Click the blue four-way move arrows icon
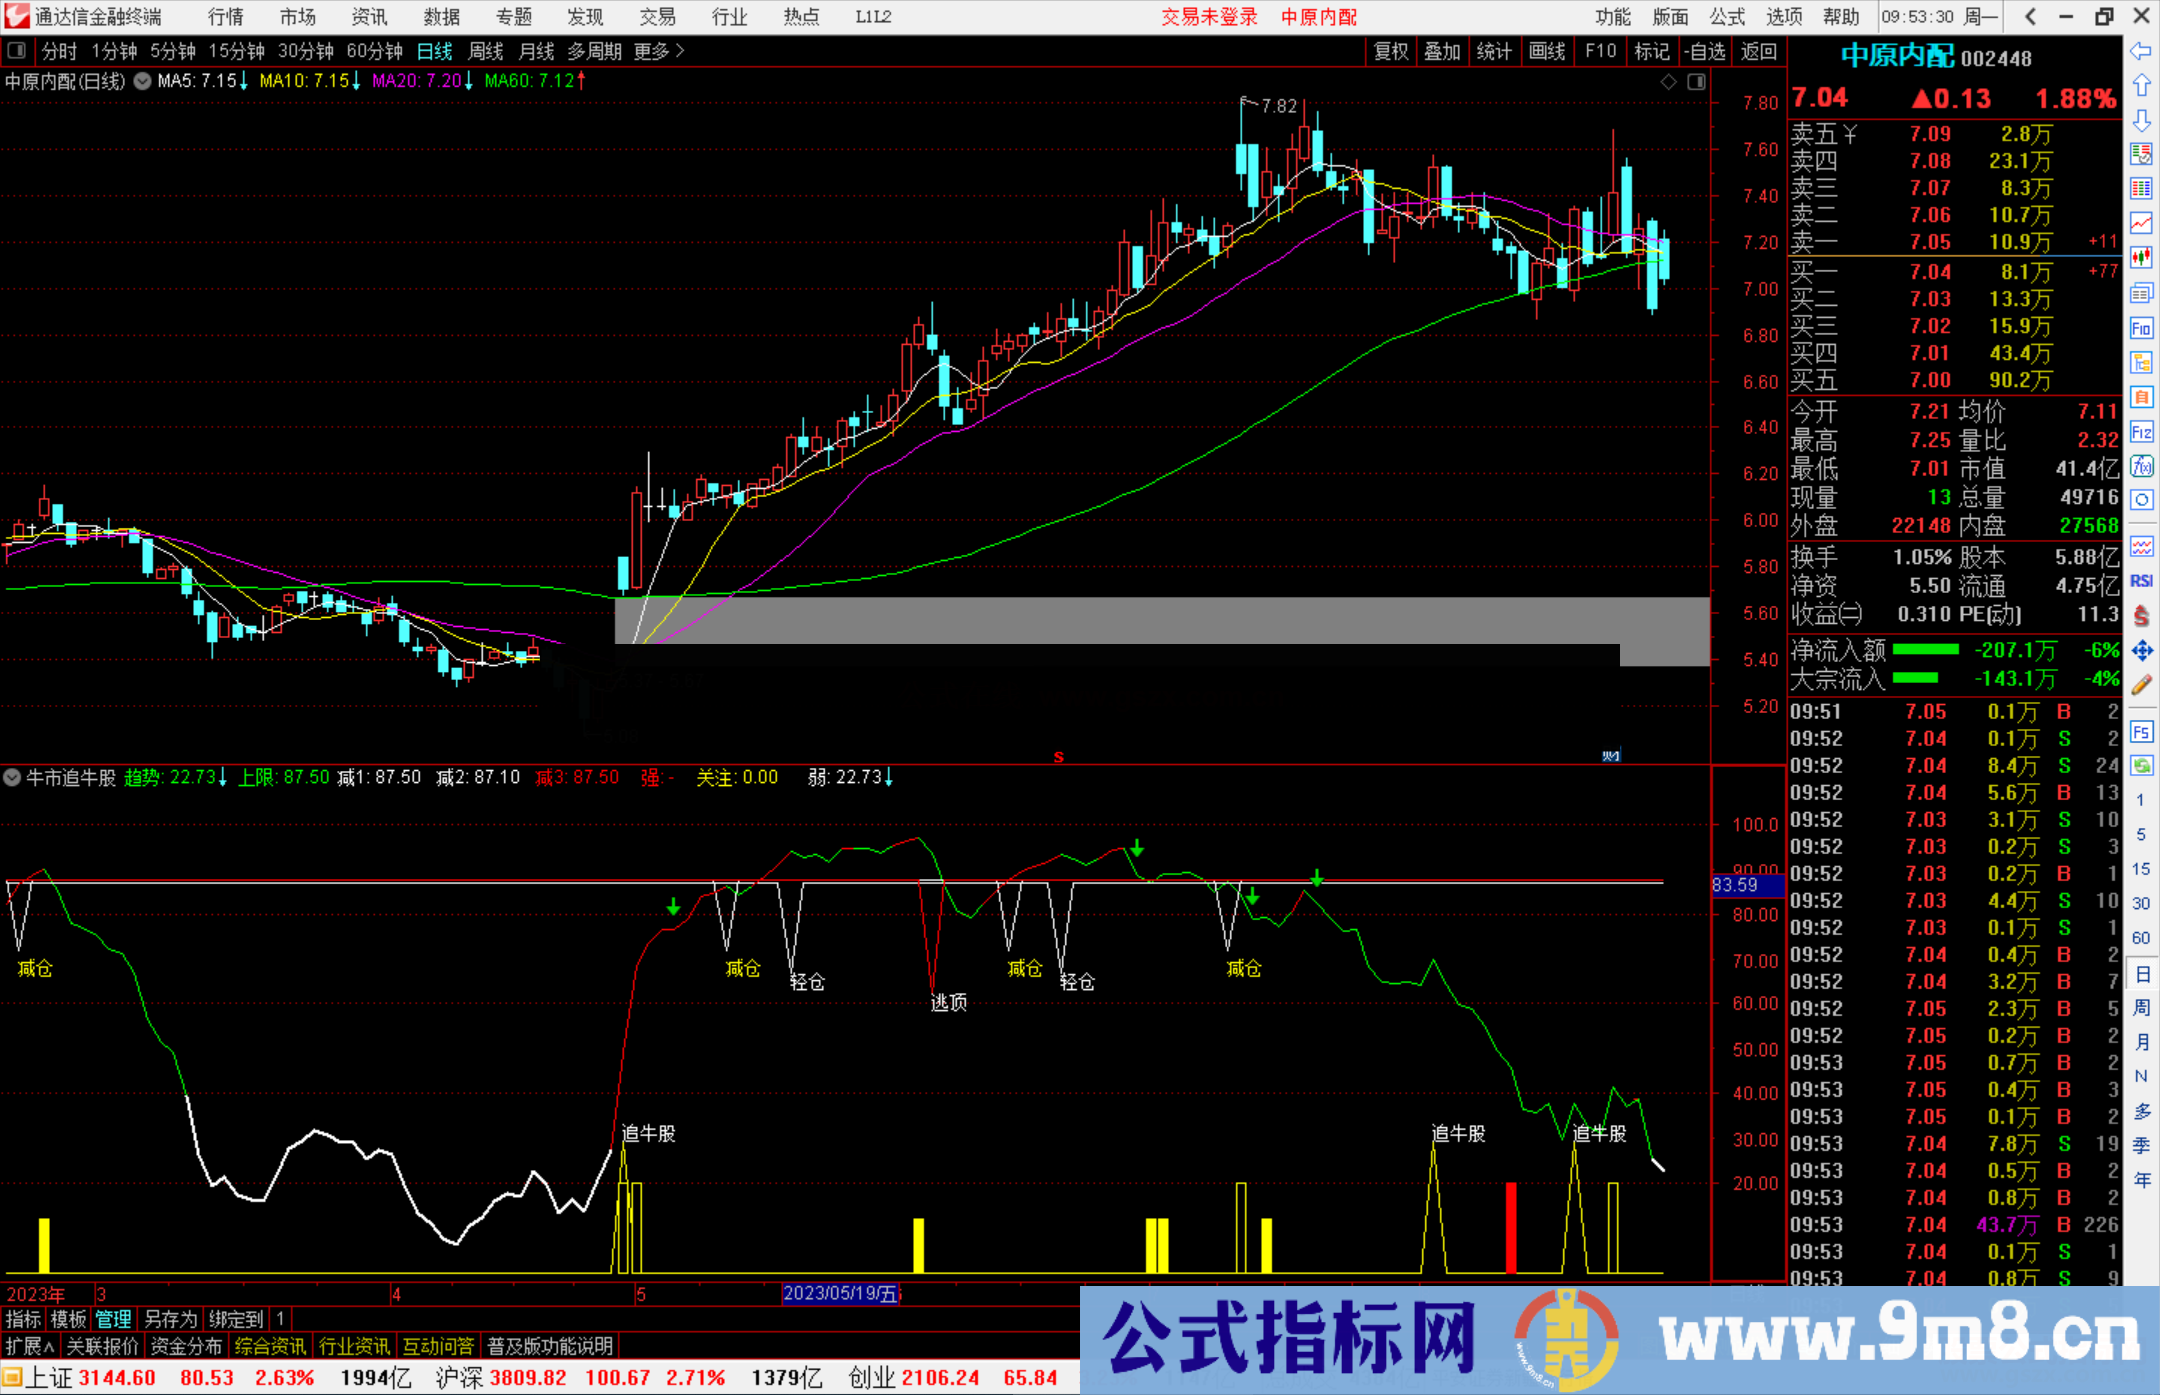The image size is (2160, 1395). (2141, 651)
